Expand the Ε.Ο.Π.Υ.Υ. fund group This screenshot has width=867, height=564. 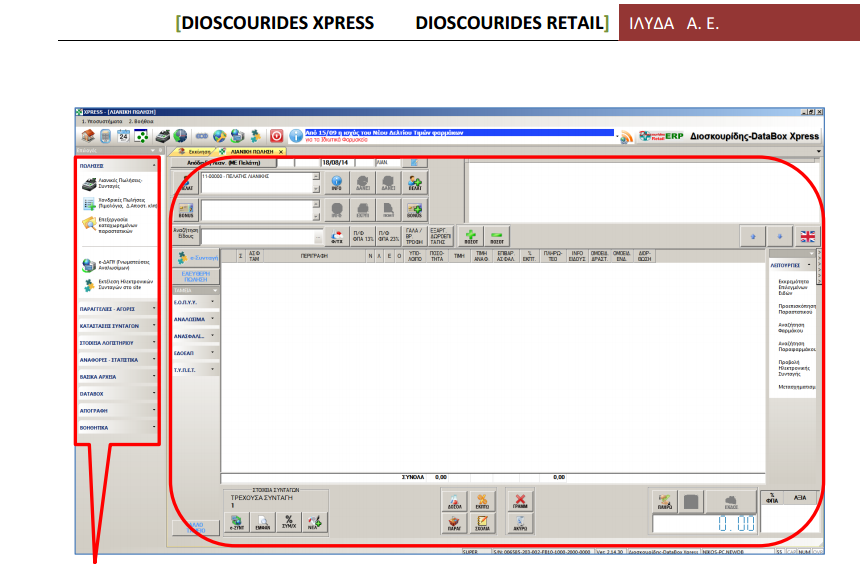195,302
